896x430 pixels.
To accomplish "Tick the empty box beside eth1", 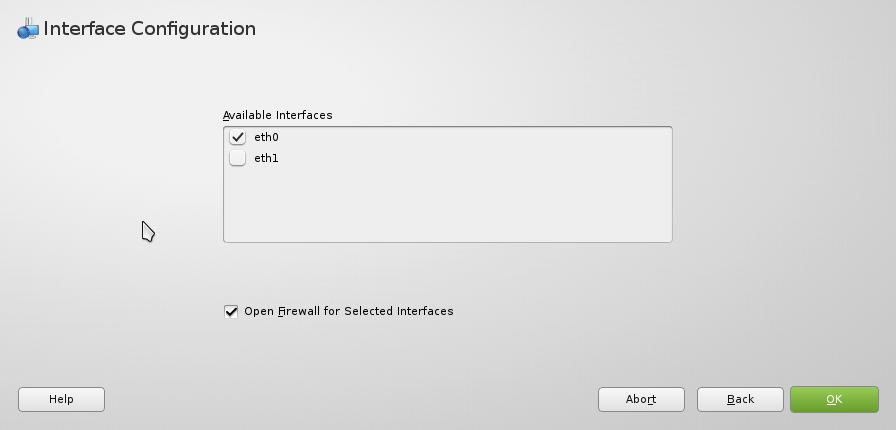I will (x=237, y=158).
